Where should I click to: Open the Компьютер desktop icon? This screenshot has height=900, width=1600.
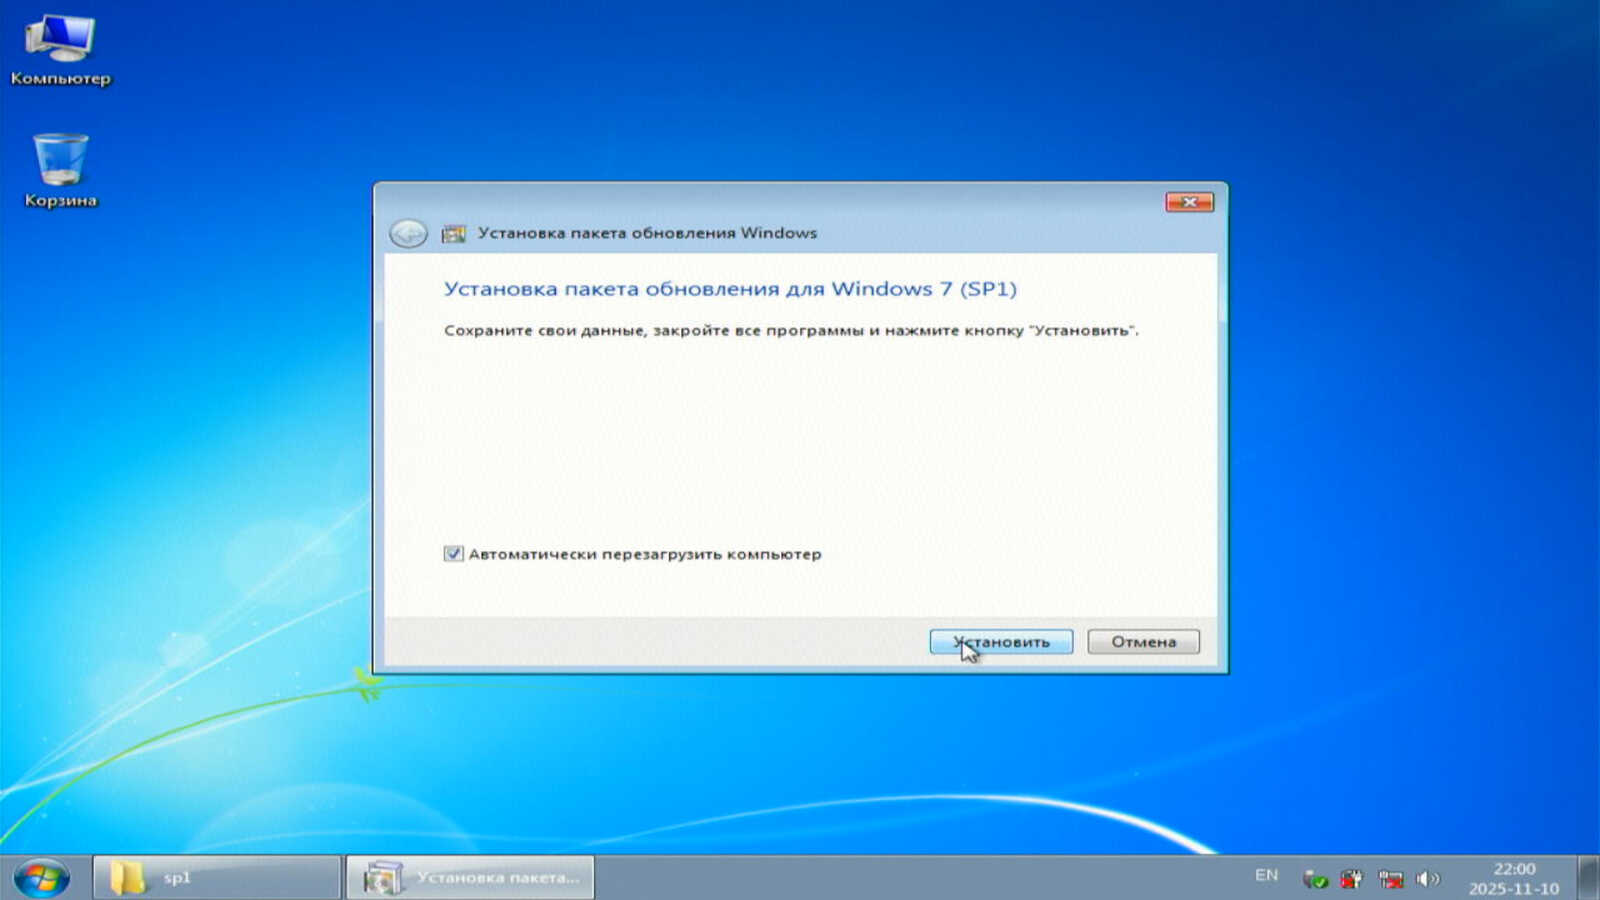click(x=61, y=50)
